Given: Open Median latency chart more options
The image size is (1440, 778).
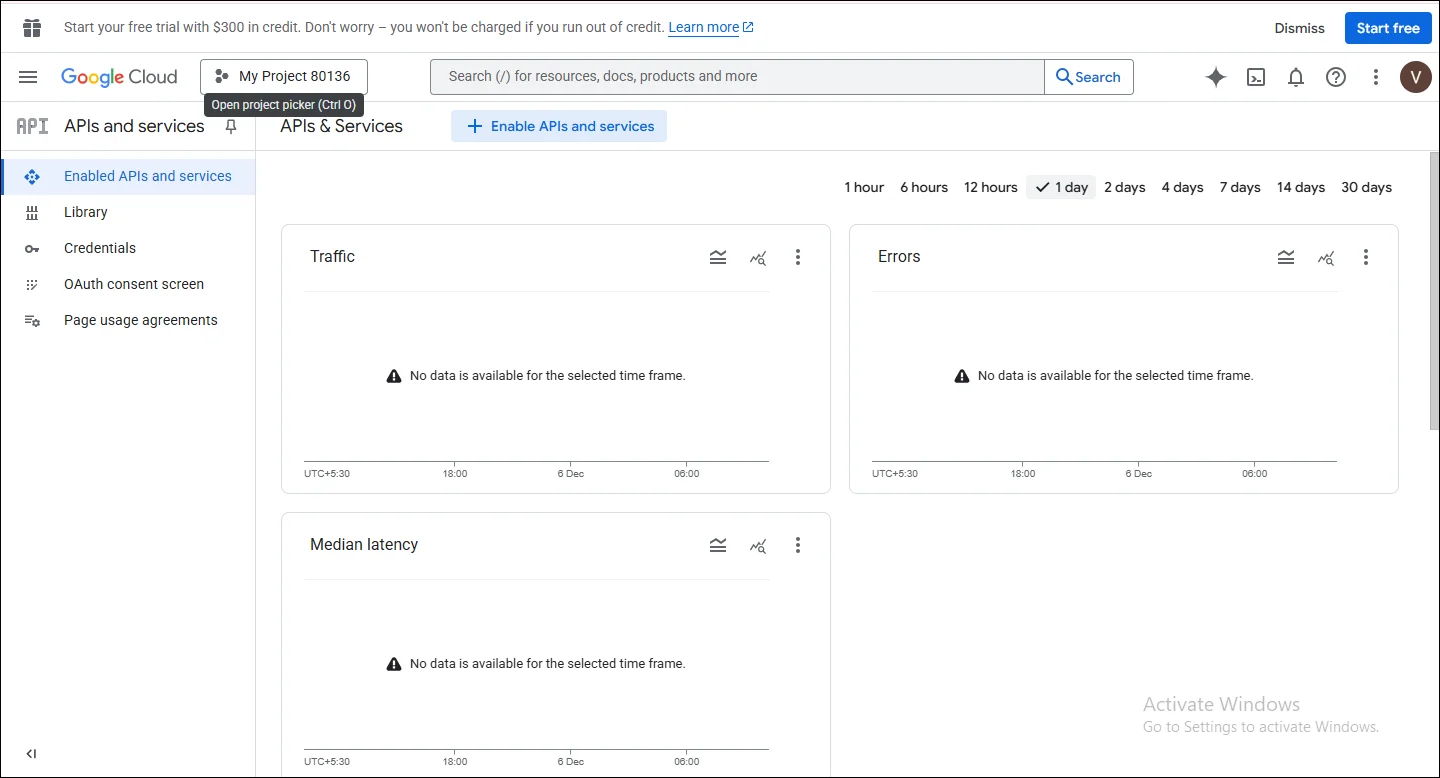Looking at the screenshot, I should pyautogui.click(x=798, y=545).
